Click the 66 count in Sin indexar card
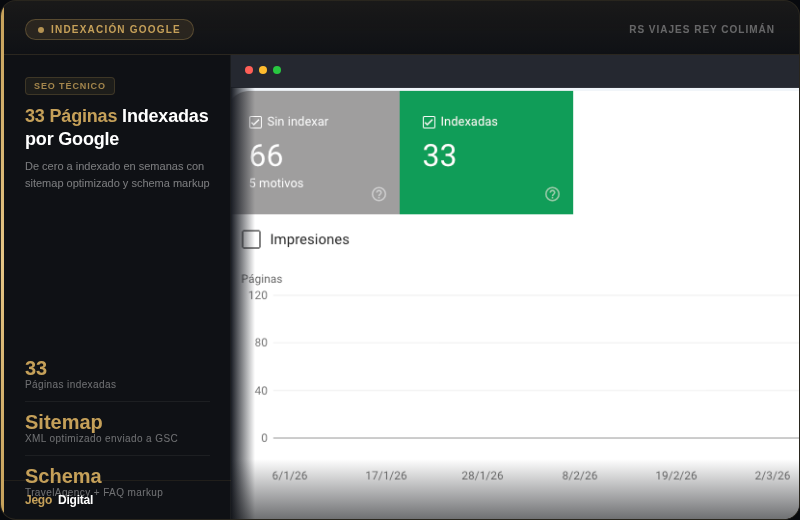Image resolution: width=800 pixels, height=520 pixels. [266, 156]
